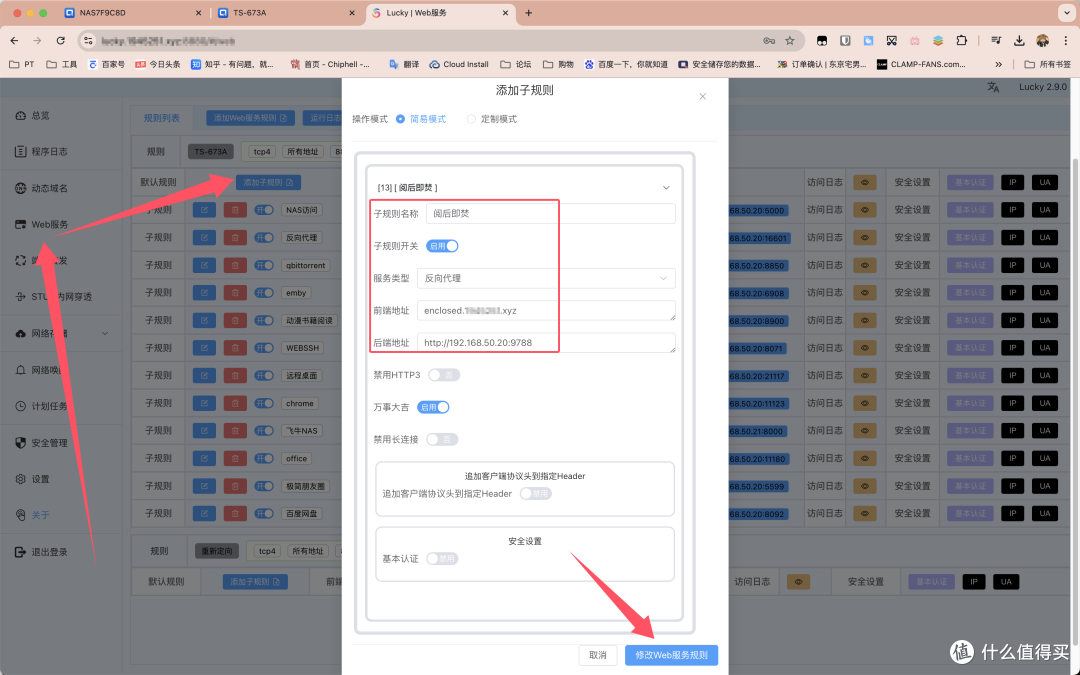Click edit icon in emby row
1080x675 pixels.
click(205, 293)
